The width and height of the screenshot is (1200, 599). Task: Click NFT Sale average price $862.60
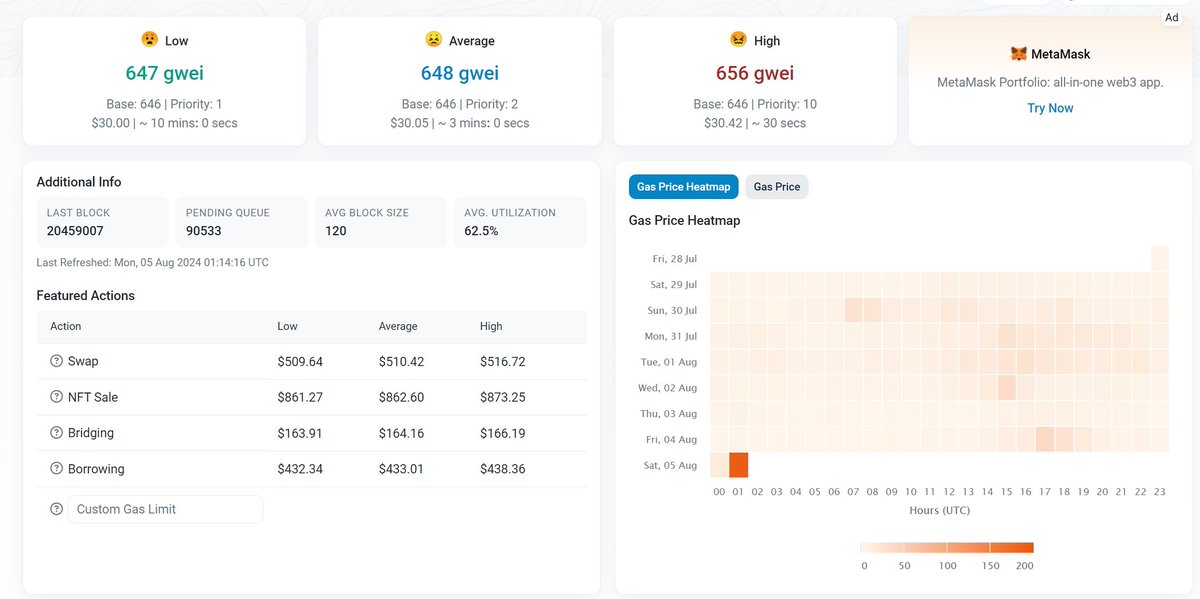401,397
